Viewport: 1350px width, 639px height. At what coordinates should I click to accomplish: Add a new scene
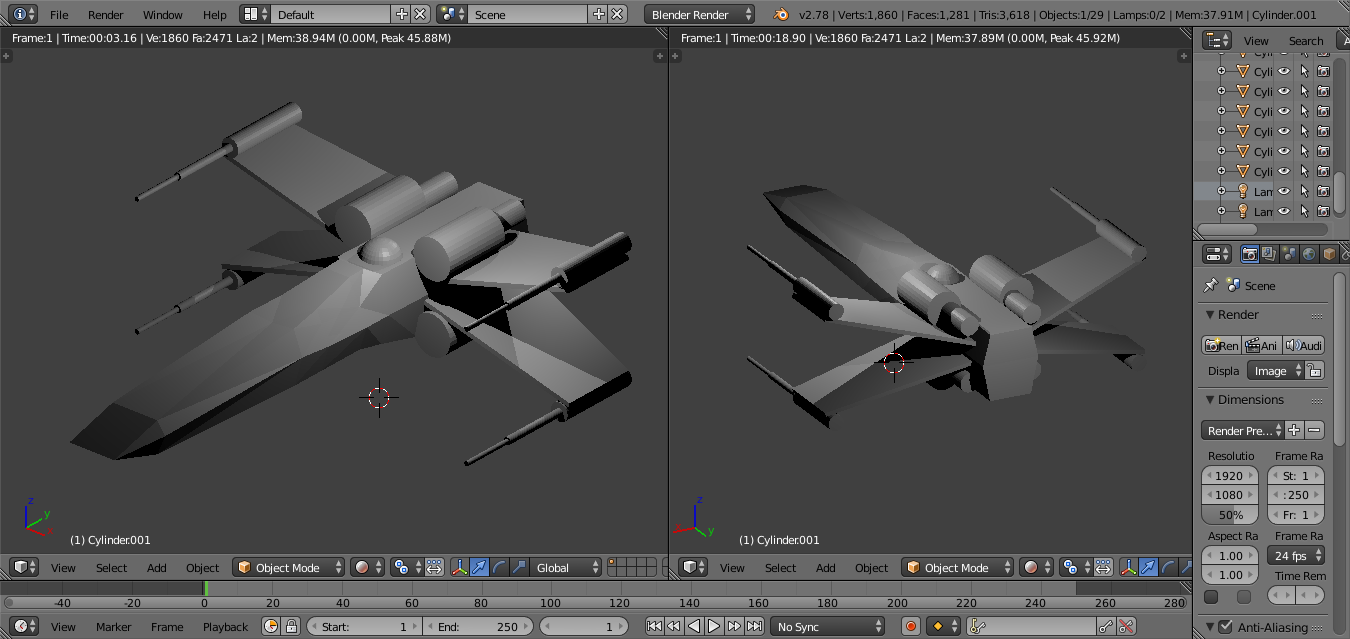click(x=598, y=15)
